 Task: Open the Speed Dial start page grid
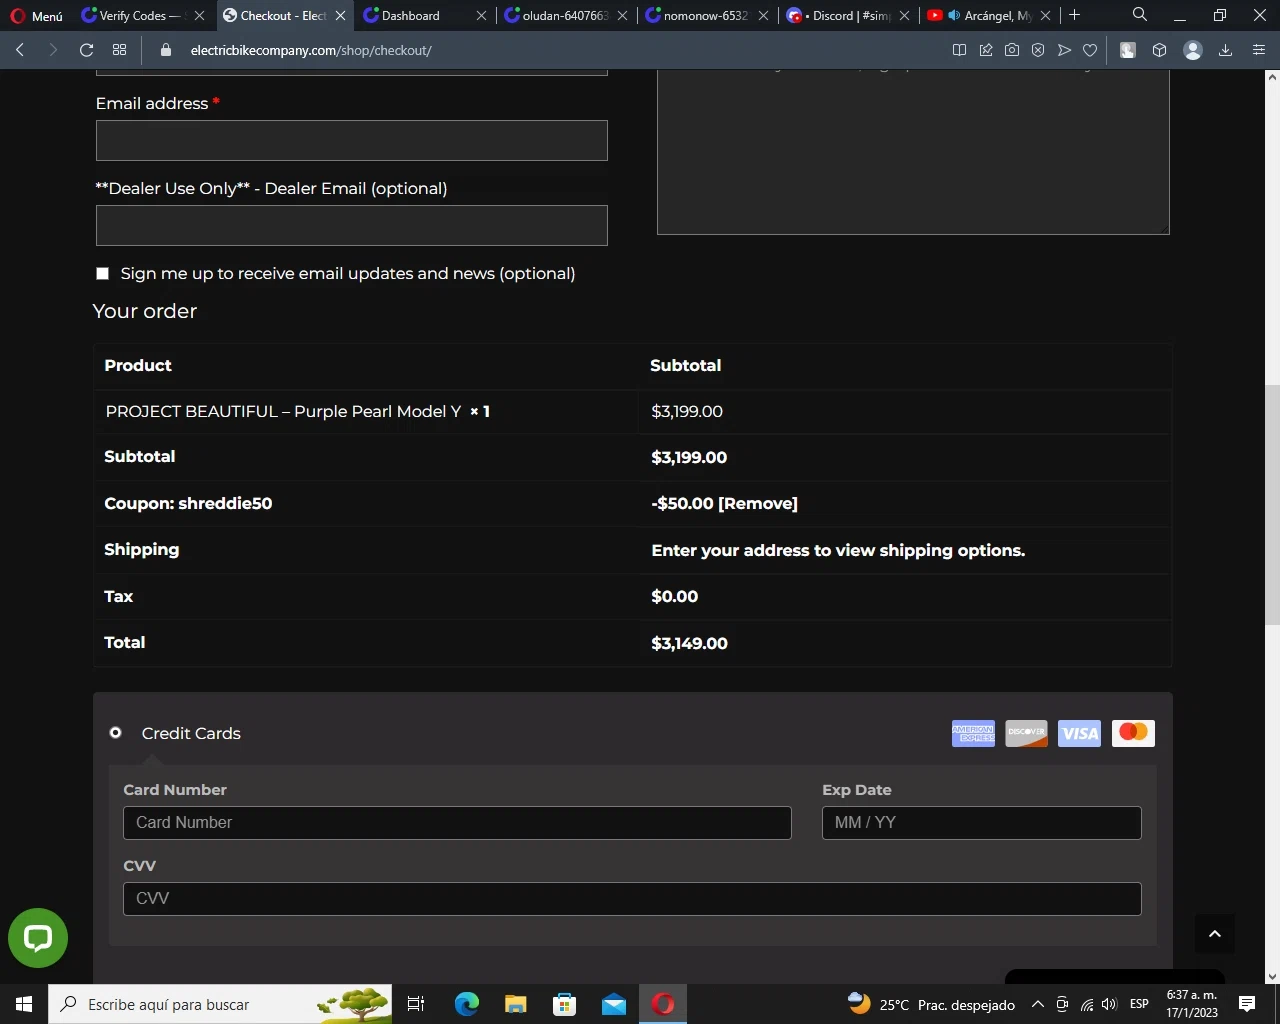[119, 50]
